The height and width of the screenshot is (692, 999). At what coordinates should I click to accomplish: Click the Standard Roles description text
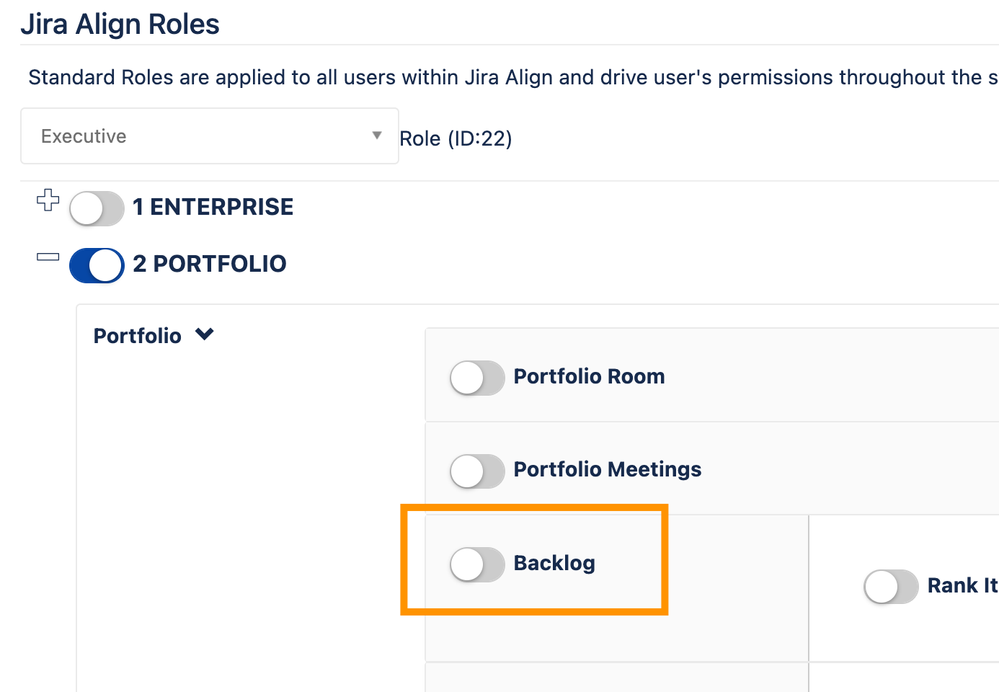500,78
